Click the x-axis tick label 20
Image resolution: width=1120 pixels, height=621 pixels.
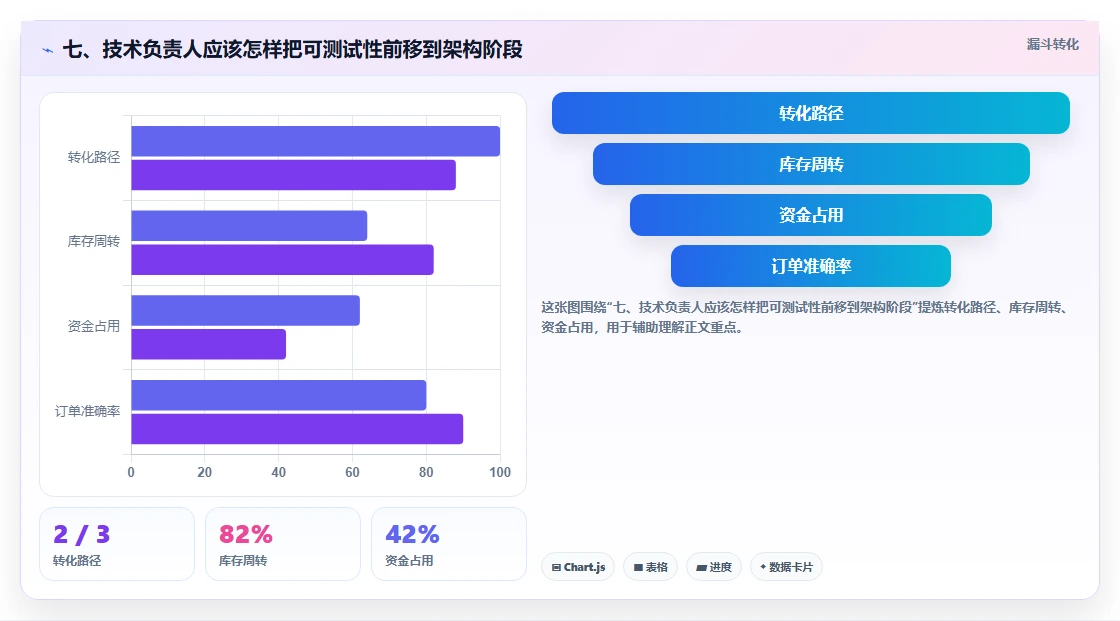tap(204, 472)
